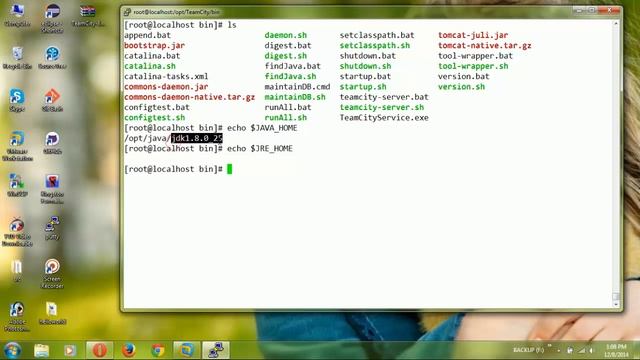Open the Helloworld file on desktop
The height and width of the screenshot is (360, 640).
[52, 313]
